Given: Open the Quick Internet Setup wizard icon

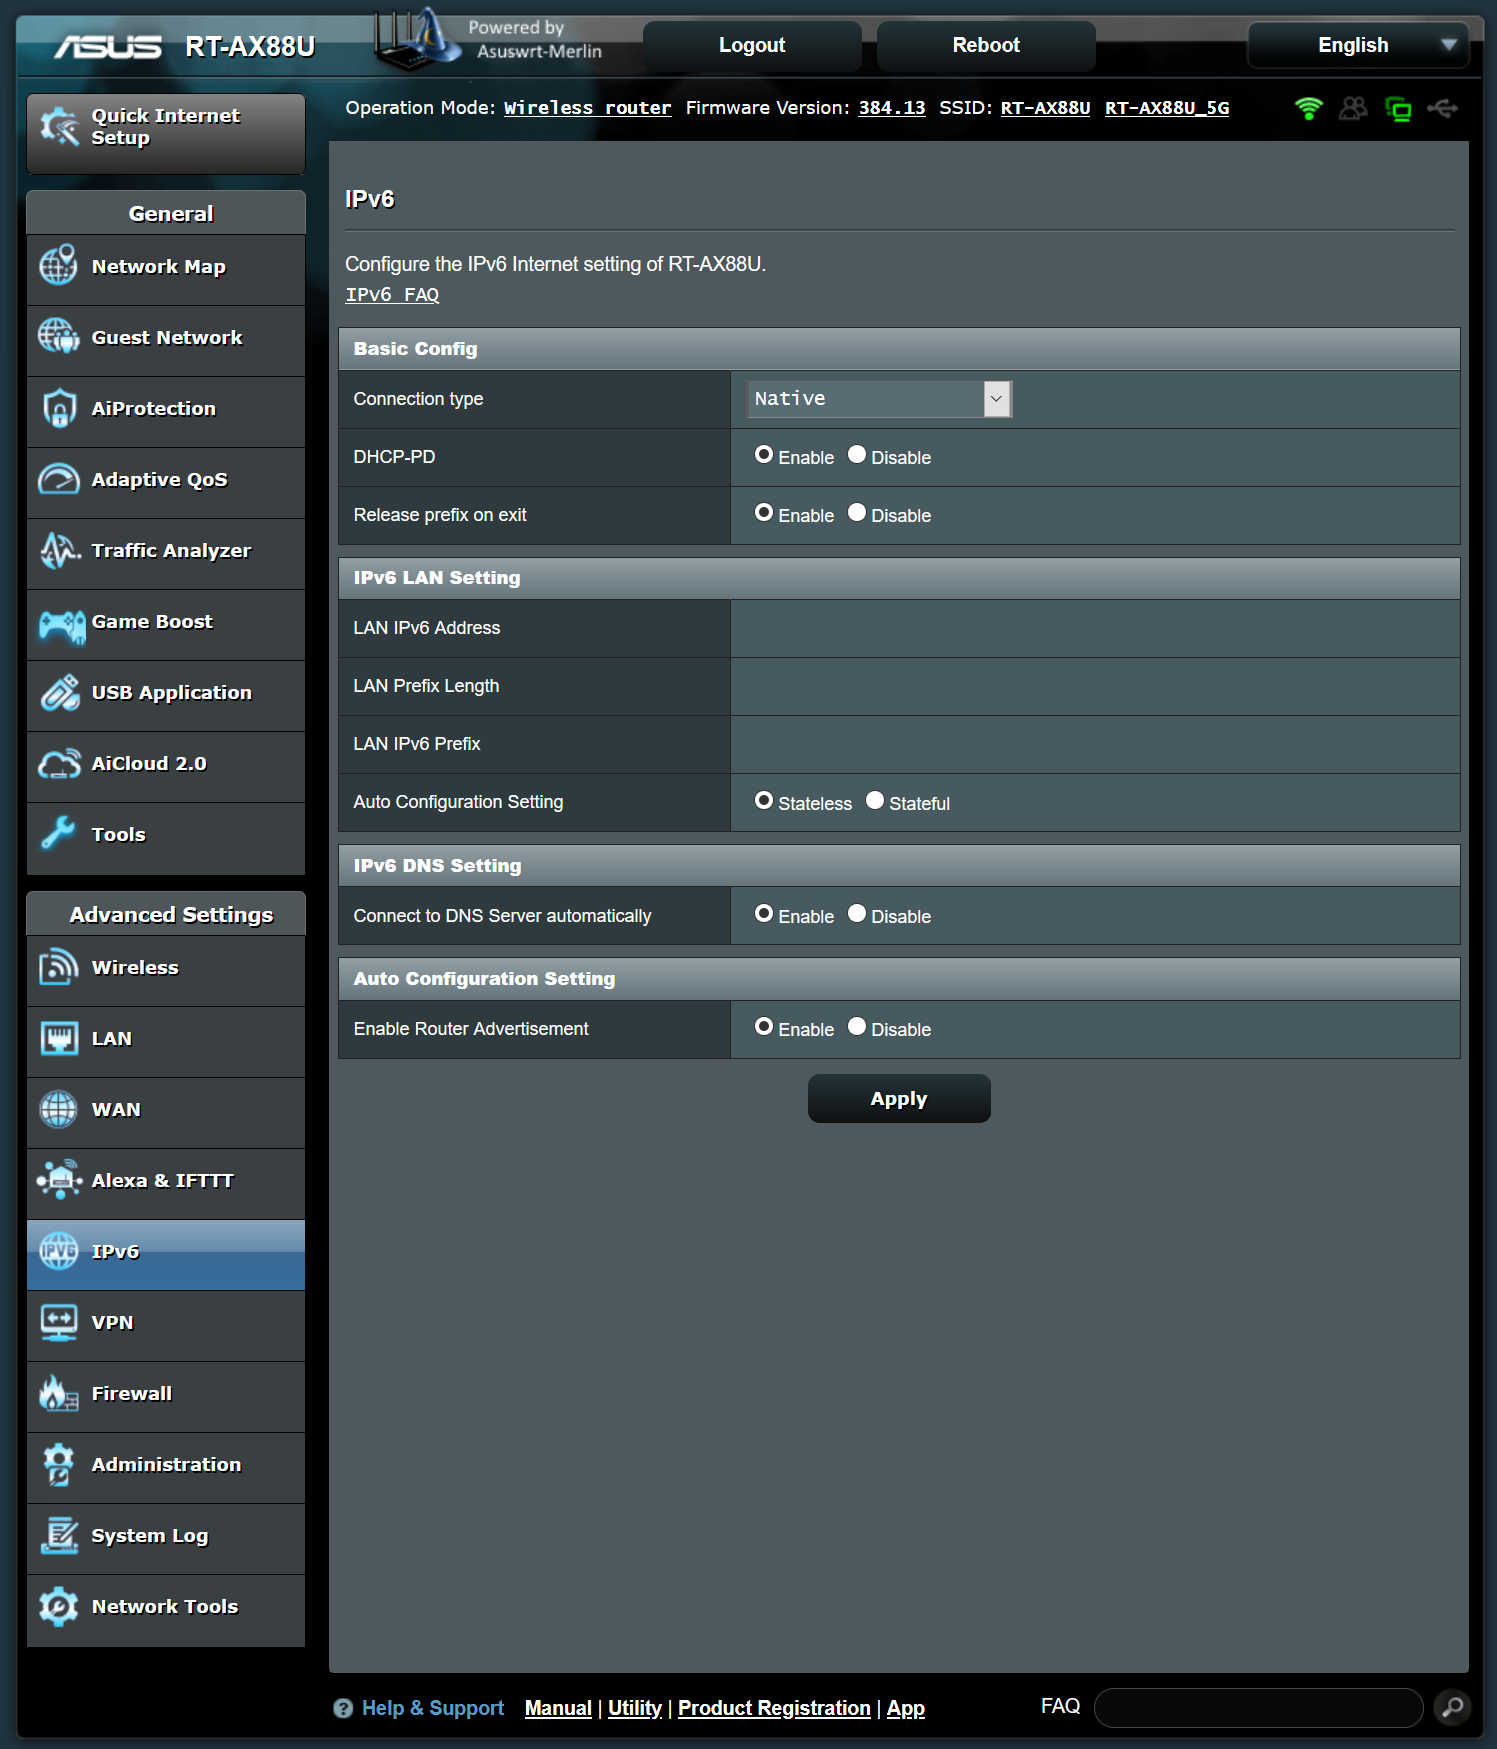Looking at the screenshot, I should tap(59, 127).
